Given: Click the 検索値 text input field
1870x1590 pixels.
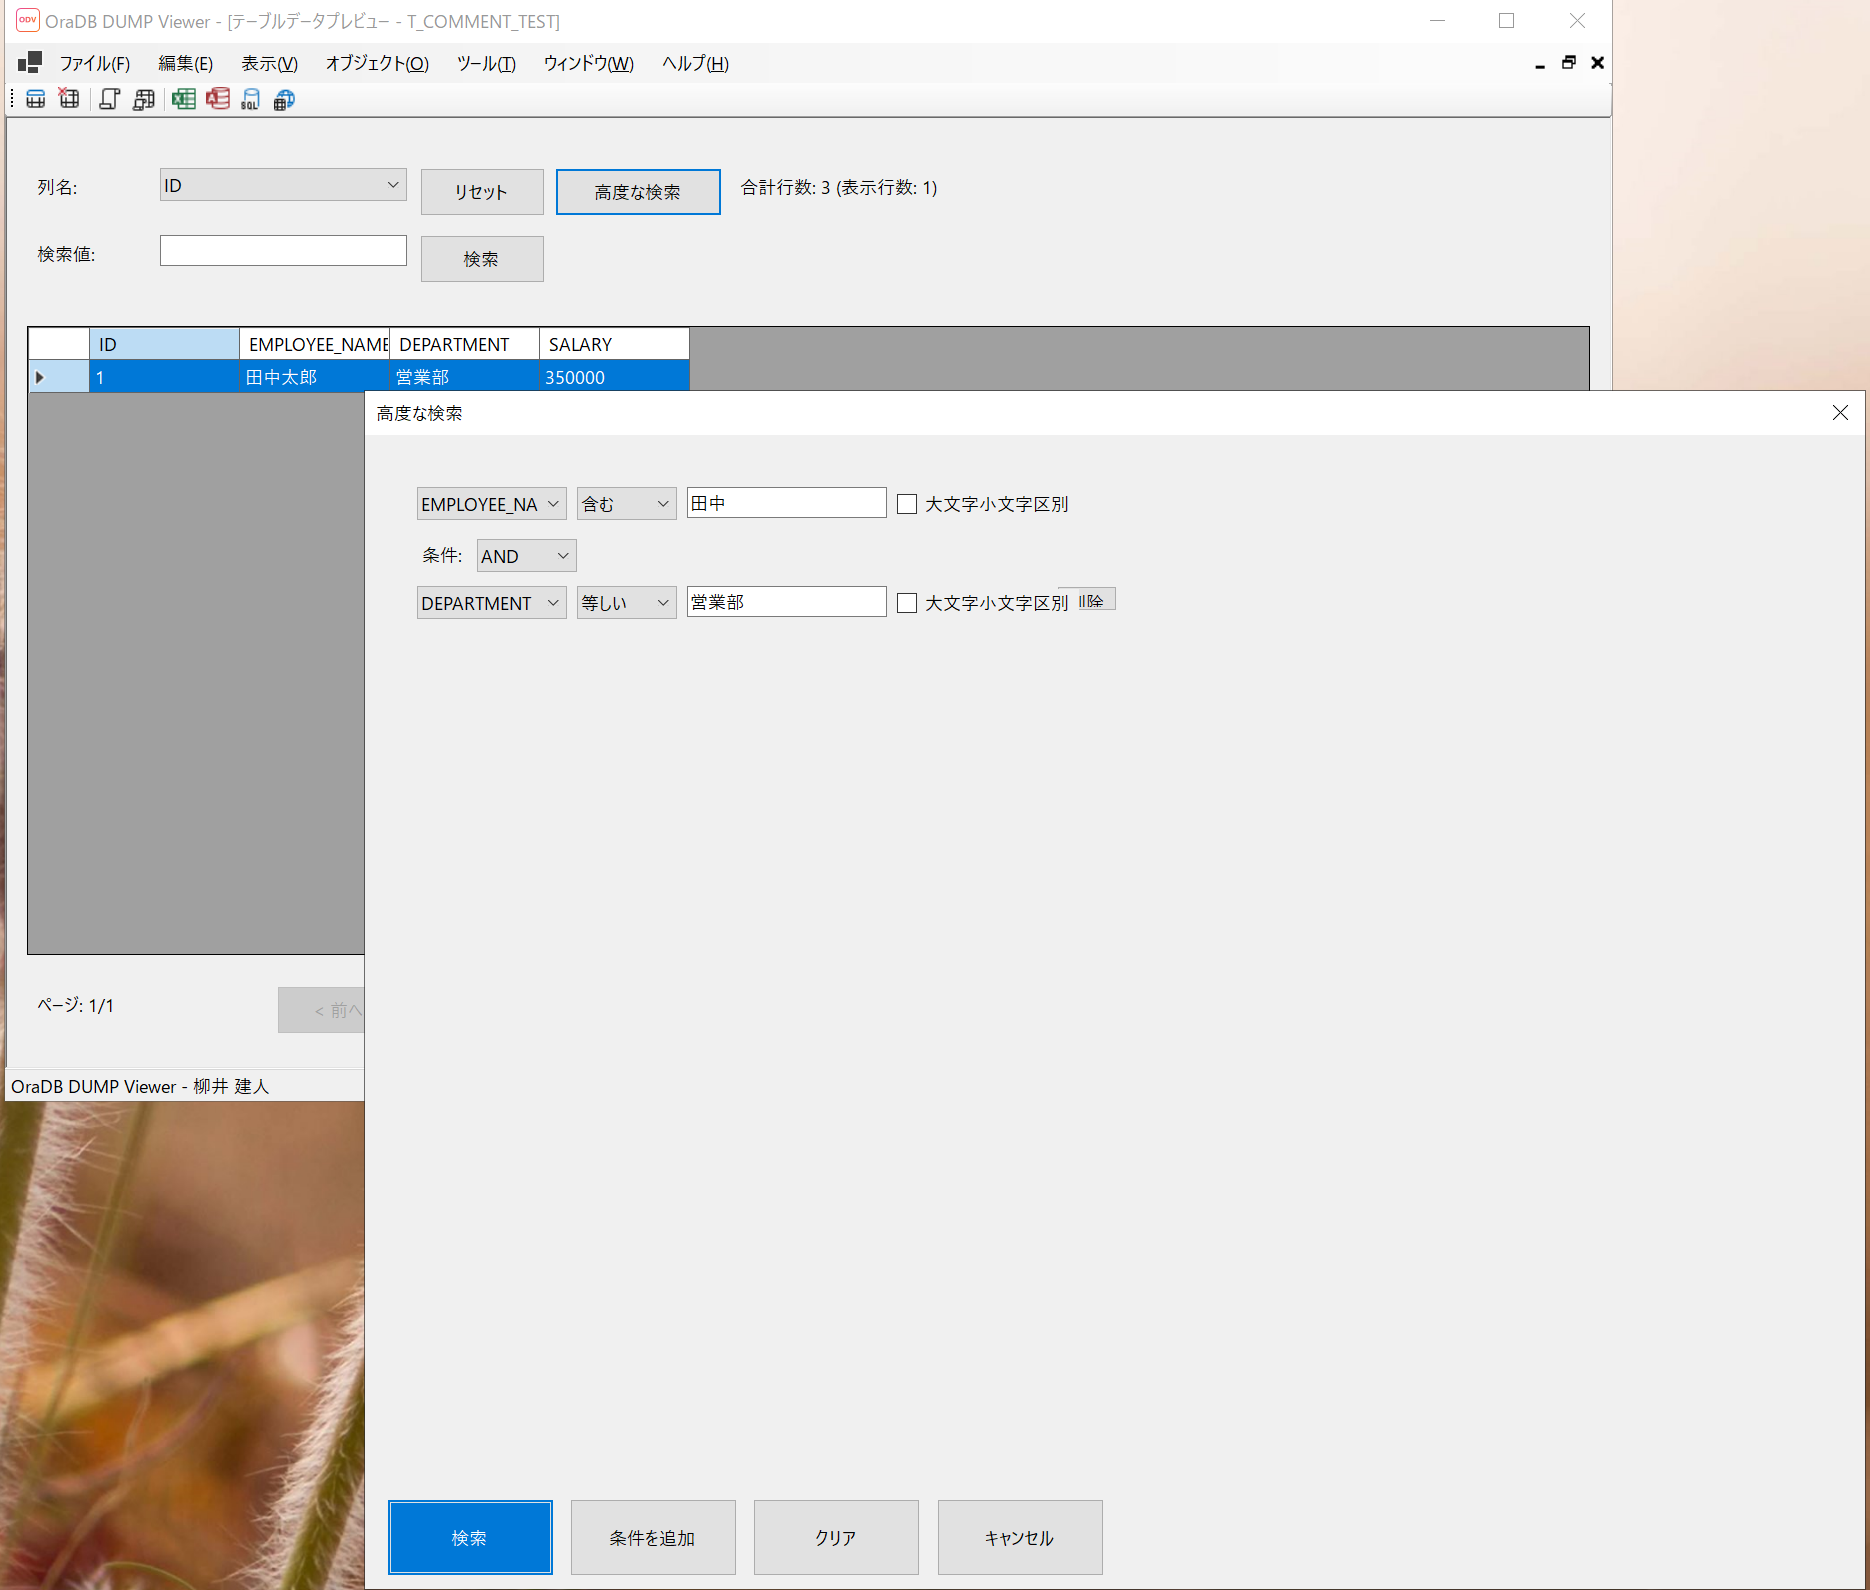Looking at the screenshot, I should click(283, 251).
